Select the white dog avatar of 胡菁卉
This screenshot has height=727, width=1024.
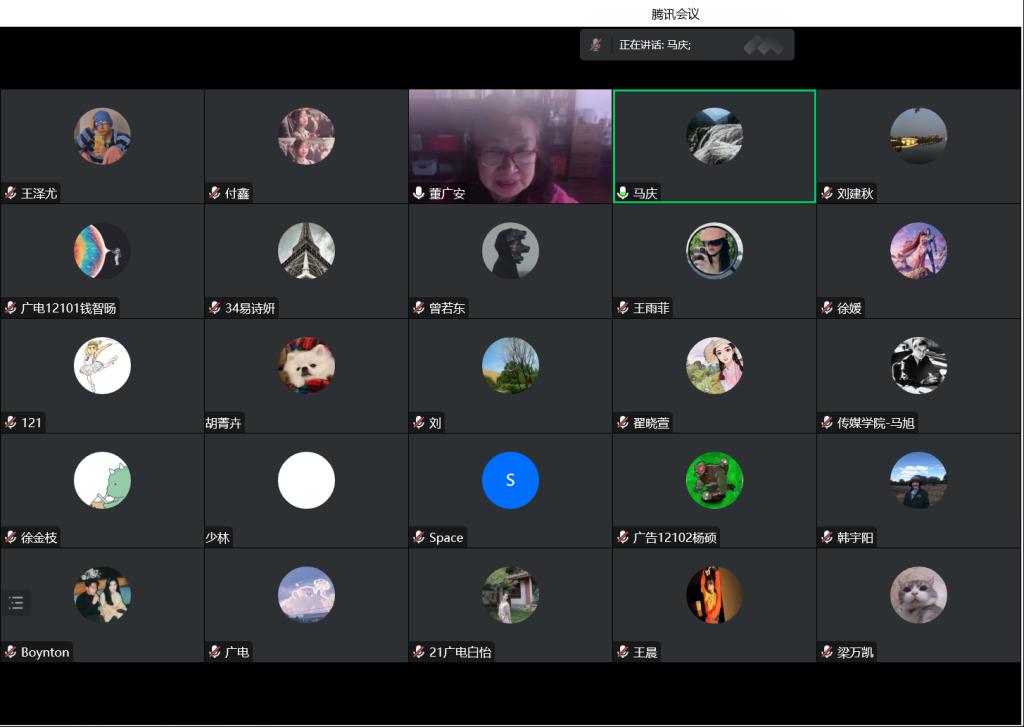pos(306,365)
